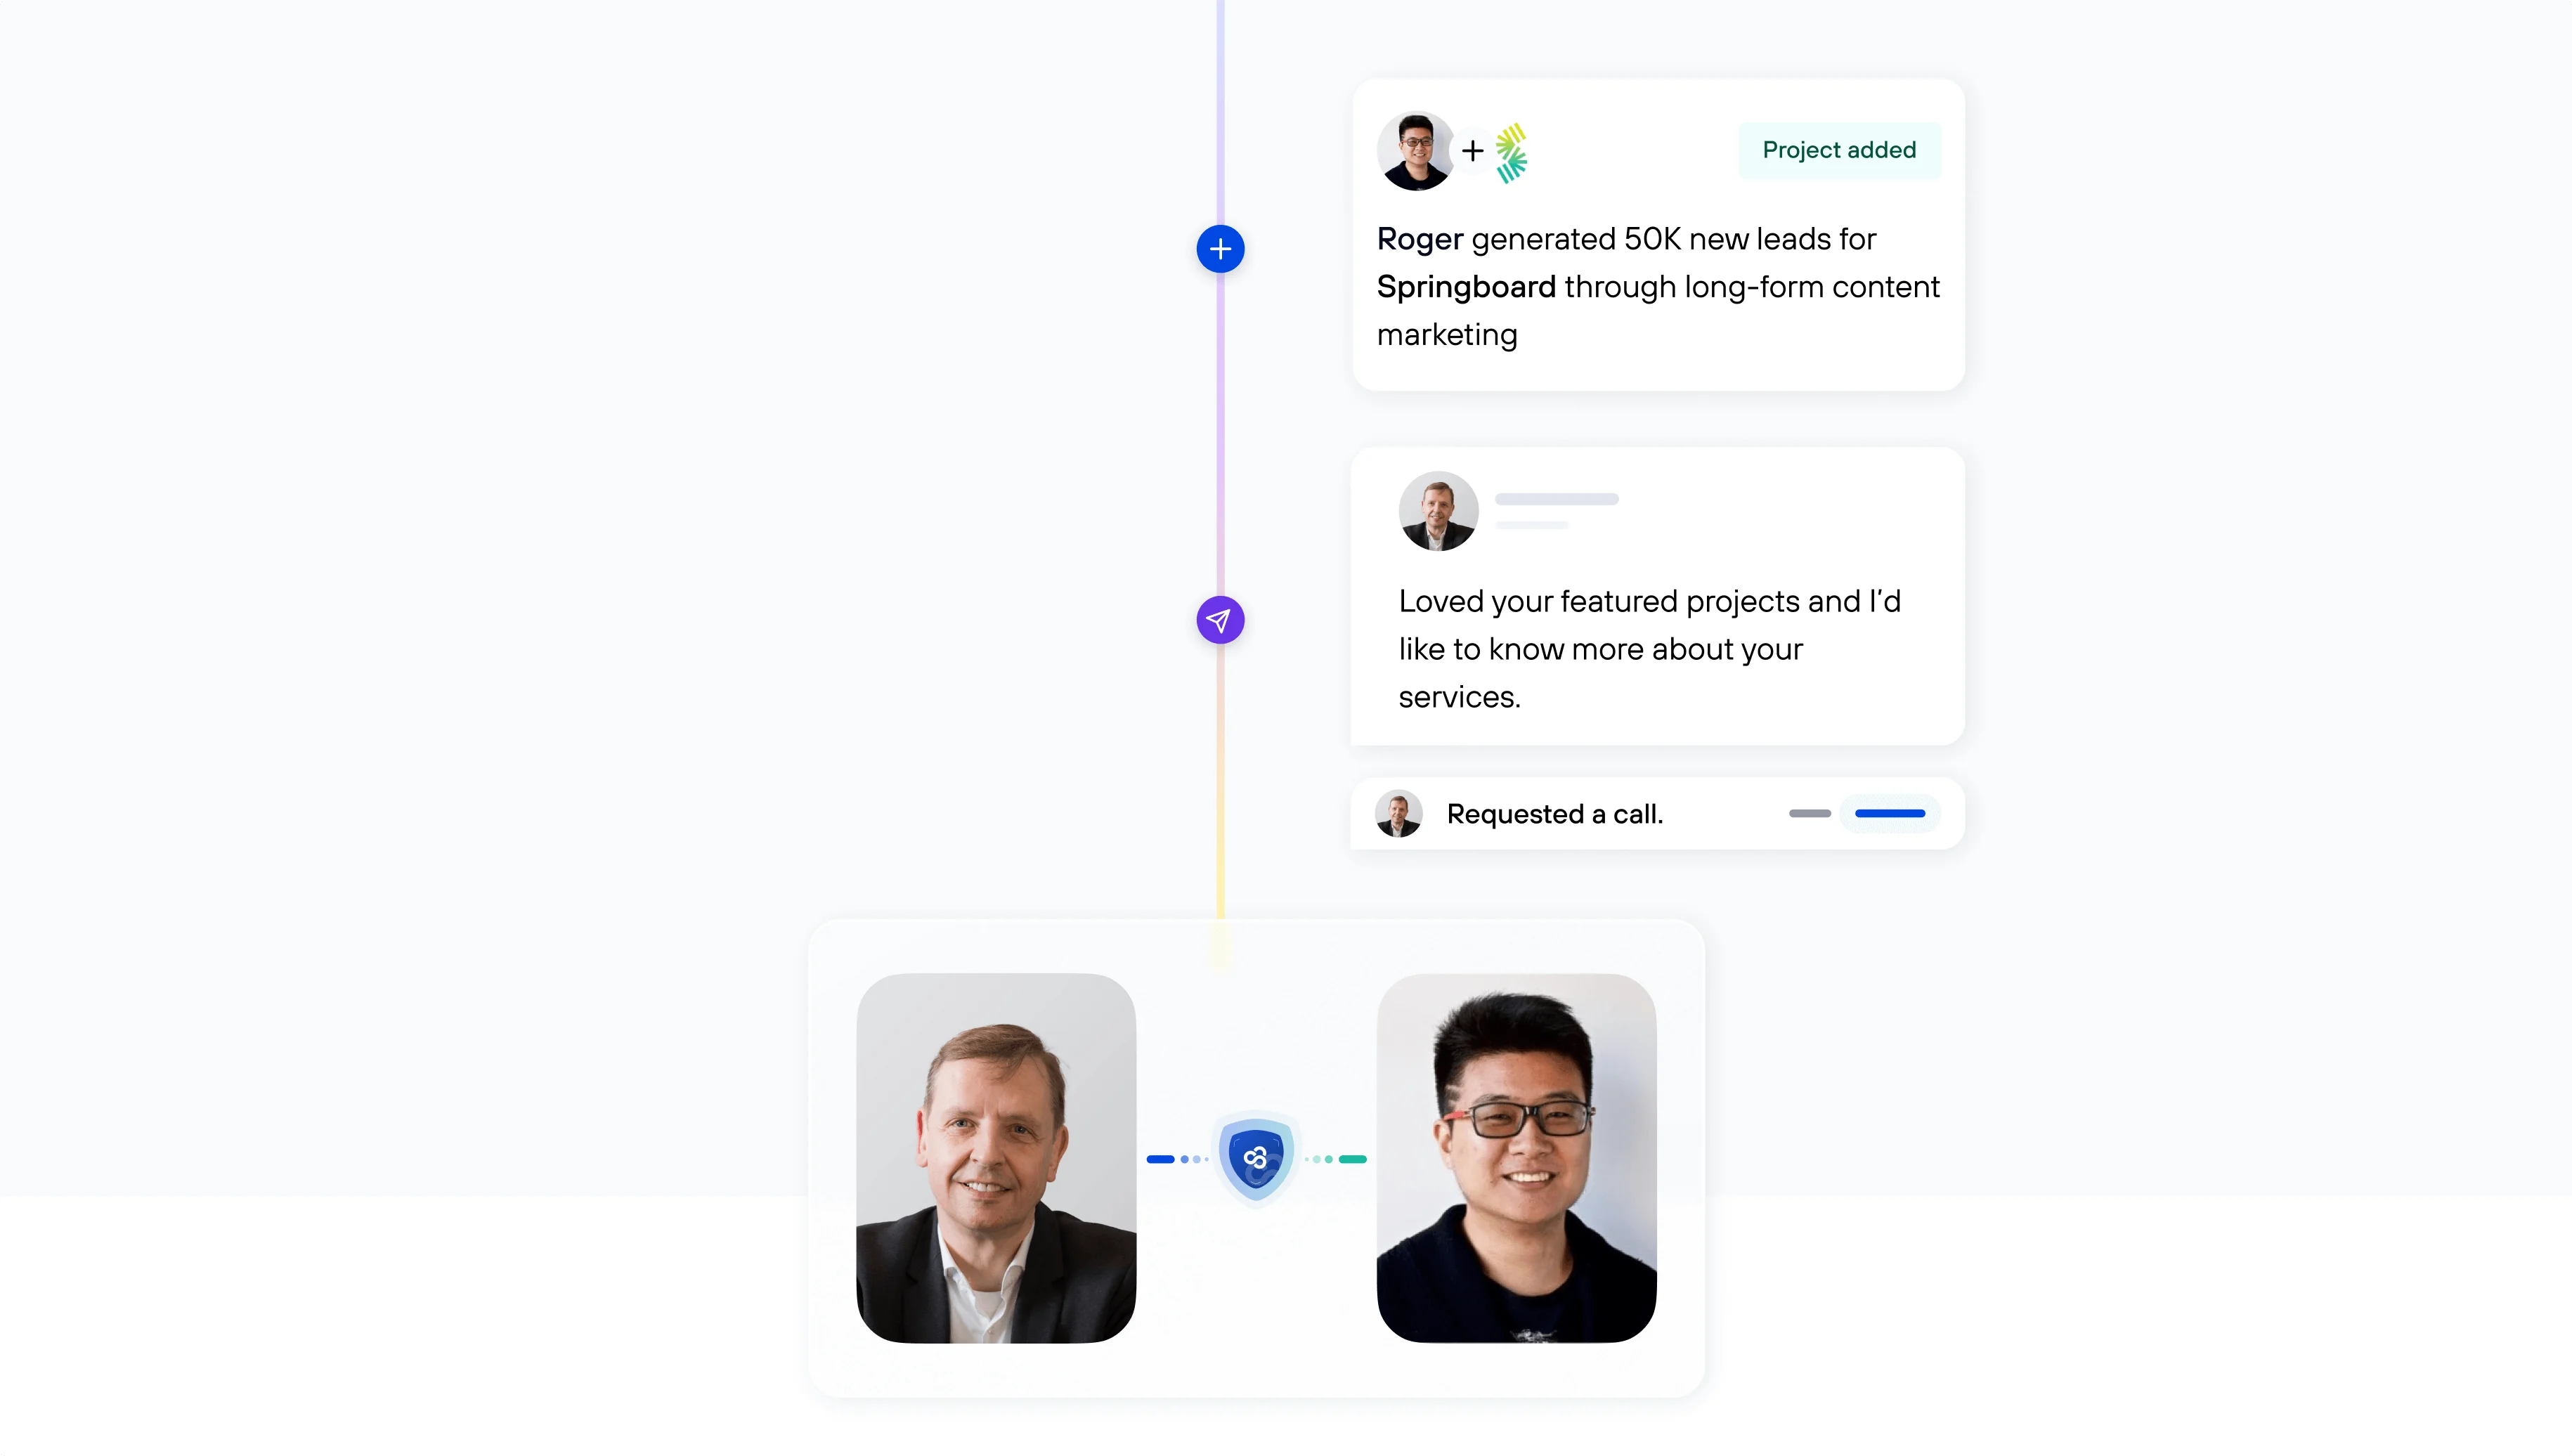Screen dimensions: 2572x1456
Task: Click the blue pill button in call row
Action: [x=1890, y=814]
